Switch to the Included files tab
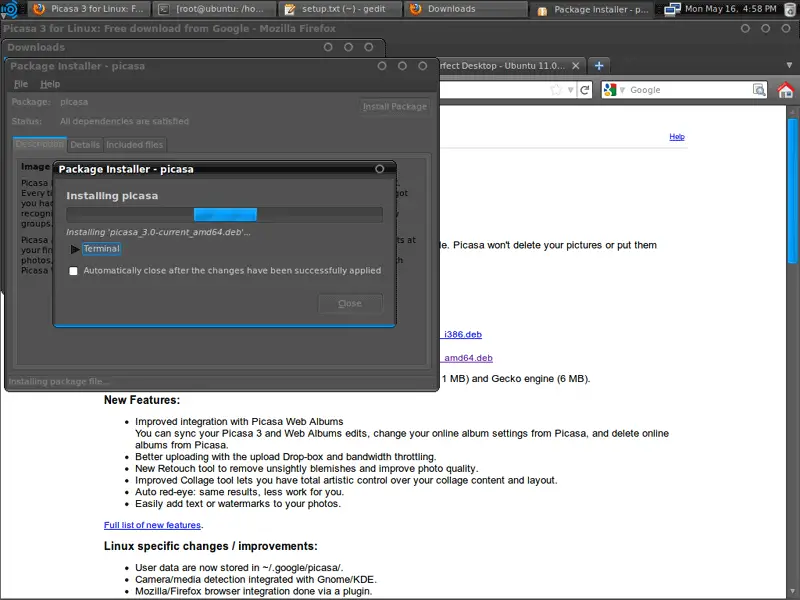 [135, 145]
